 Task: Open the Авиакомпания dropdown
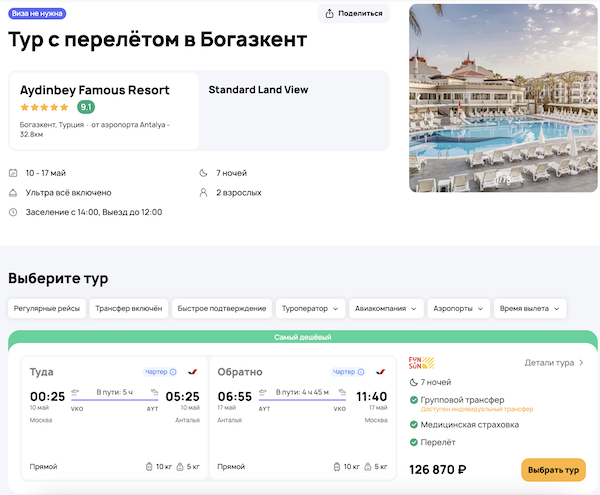point(386,308)
